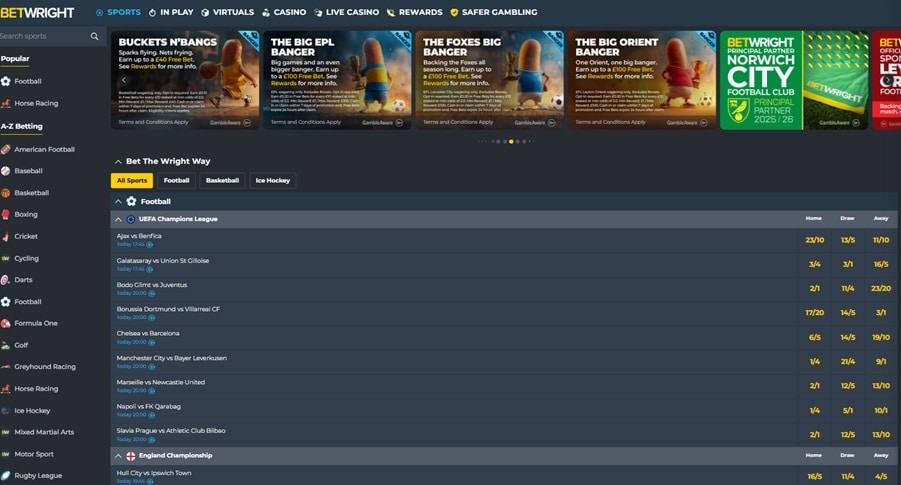Viewport: 901px width, 485px height.
Task: Open The Foxes Big Banger promotion
Action: coord(490,80)
